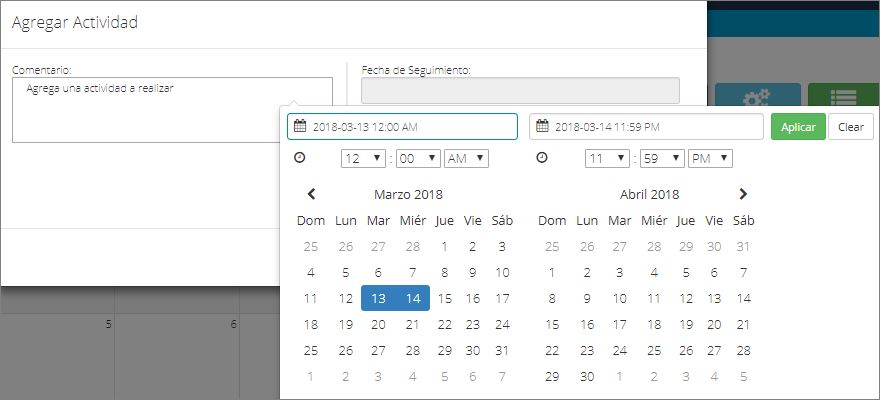The height and width of the screenshot is (400, 880).
Task: Click the gears icon button behind dialog
Action: [758, 95]
